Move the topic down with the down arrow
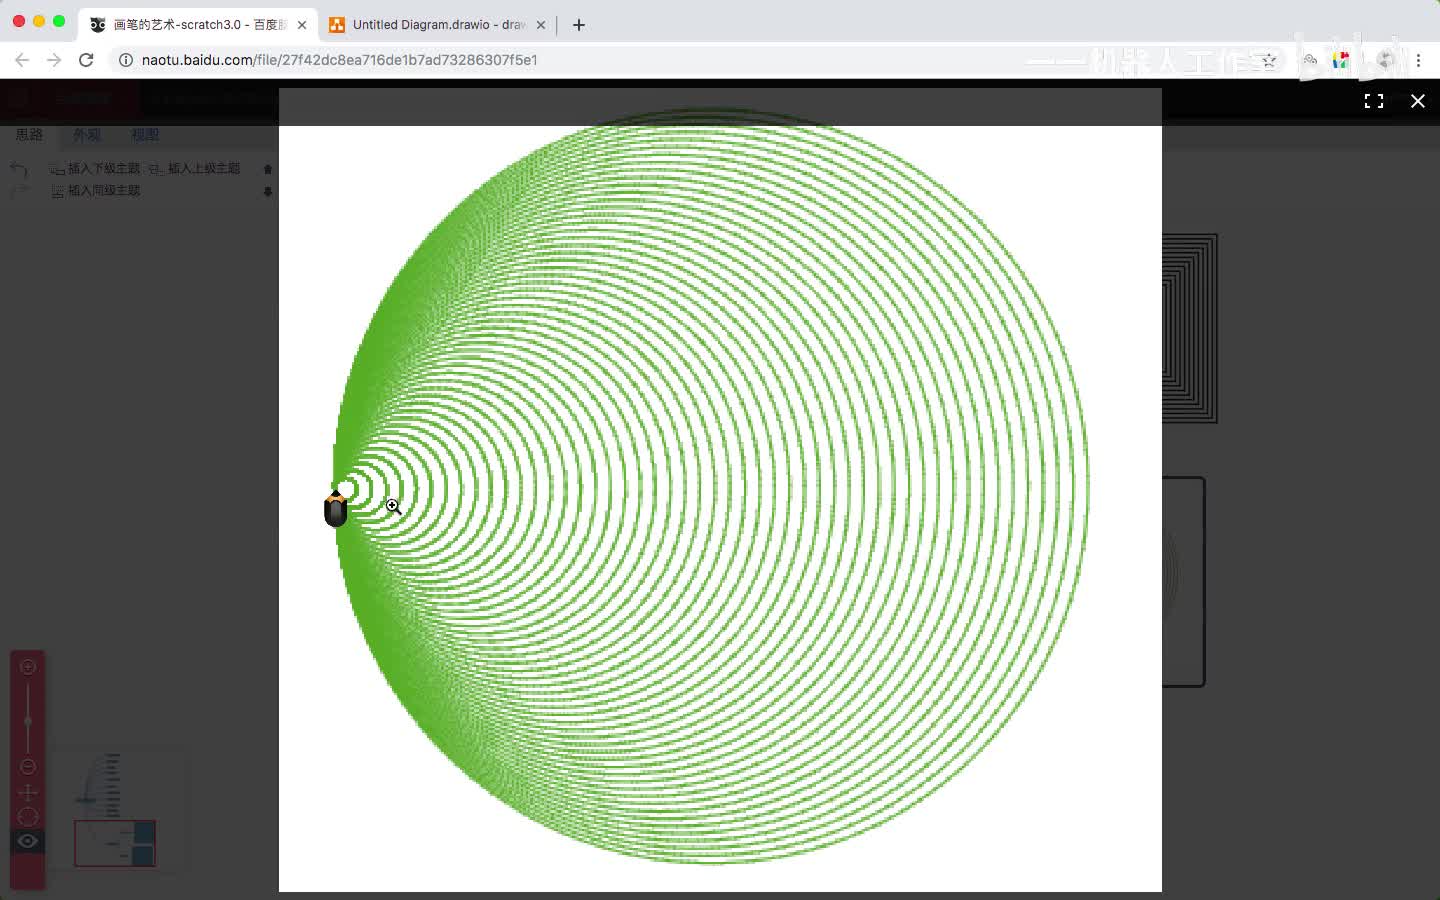Screen dimensions: 1440x900 pos(268,191)
